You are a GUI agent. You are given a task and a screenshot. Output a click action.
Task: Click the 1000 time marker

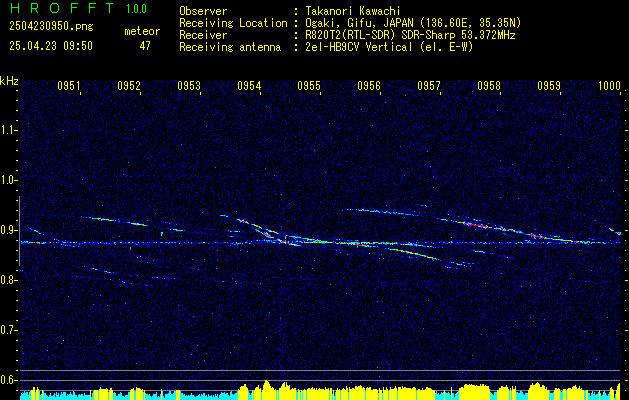[x=609, y=85]
